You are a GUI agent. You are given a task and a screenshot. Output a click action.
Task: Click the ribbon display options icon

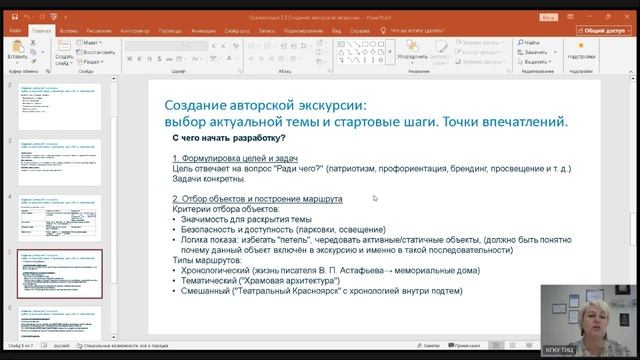tap(570, 17)
